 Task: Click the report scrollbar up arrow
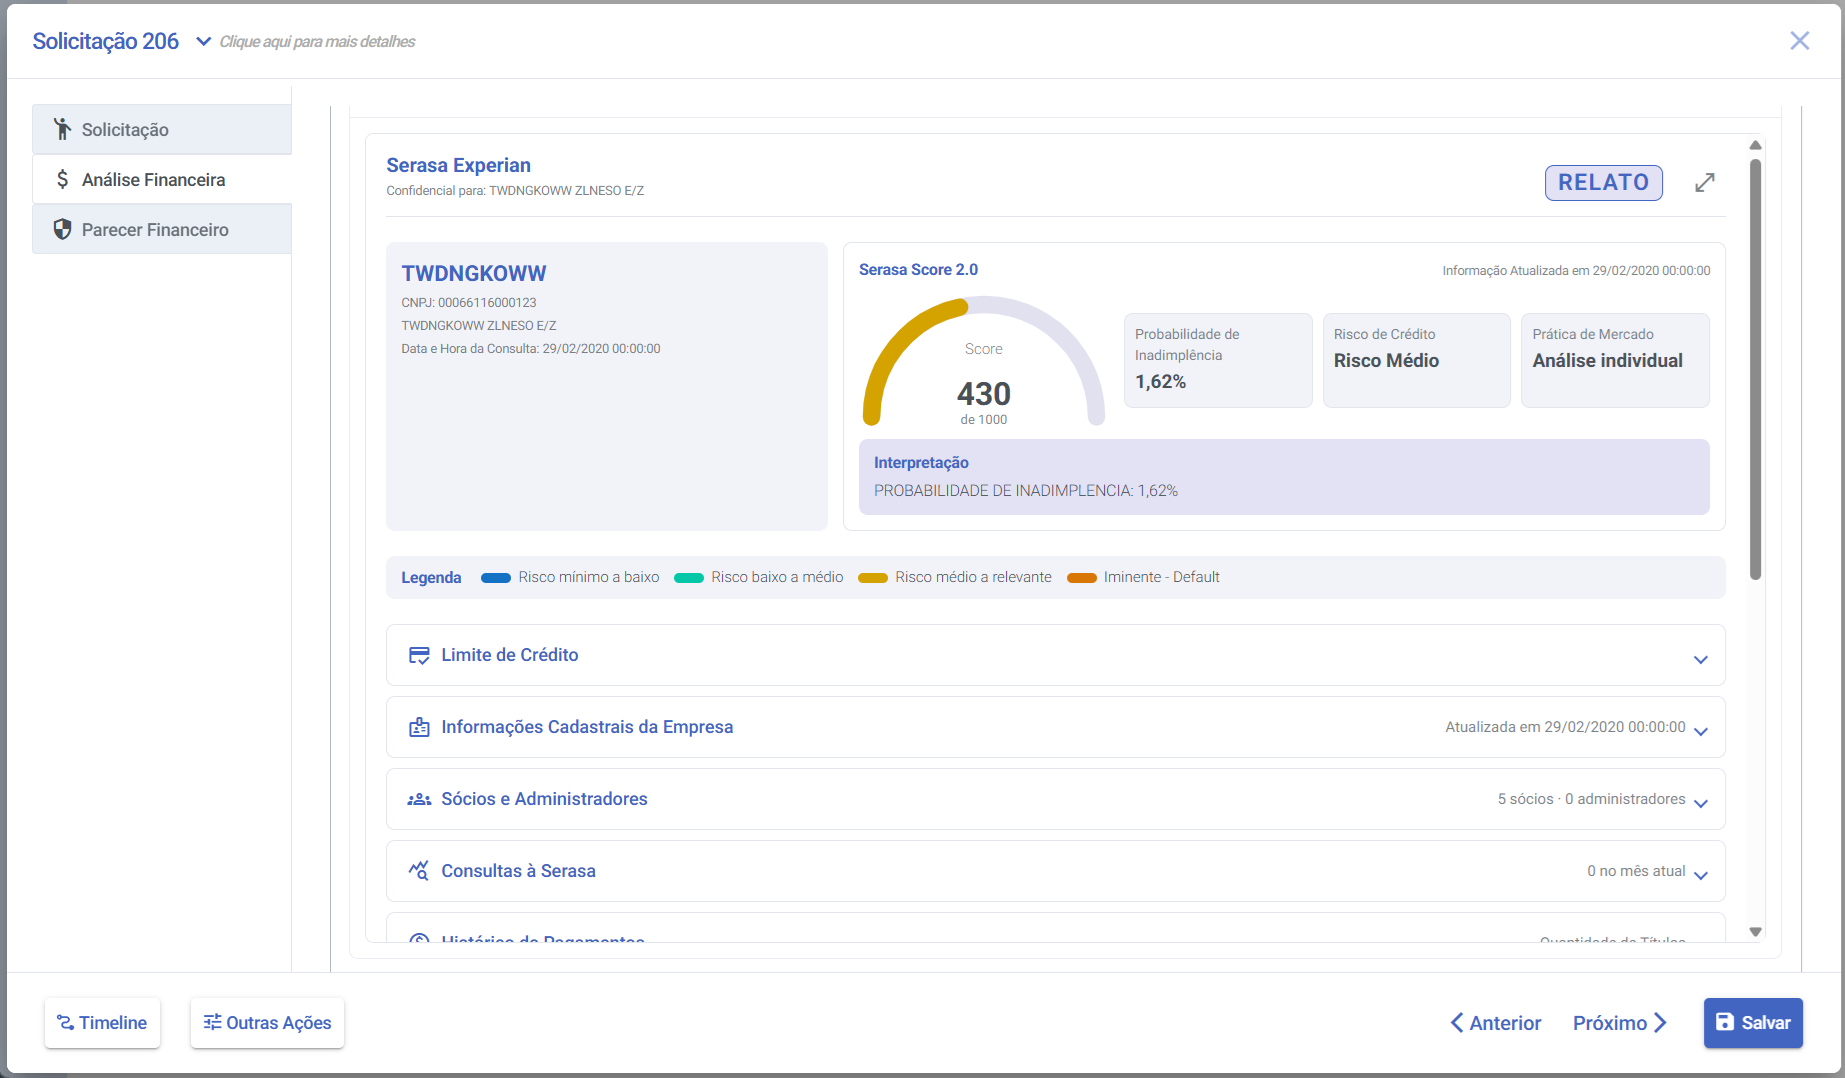coord(1755,145)
